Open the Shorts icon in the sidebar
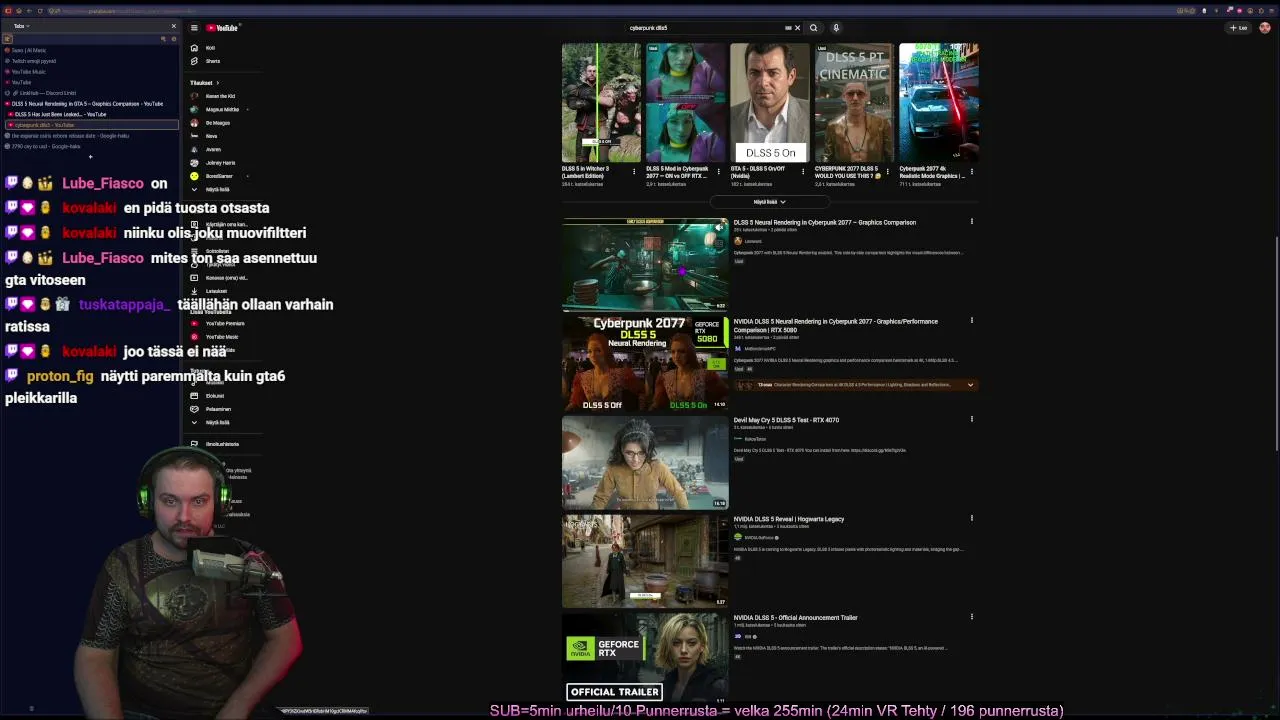 [194, 61]
